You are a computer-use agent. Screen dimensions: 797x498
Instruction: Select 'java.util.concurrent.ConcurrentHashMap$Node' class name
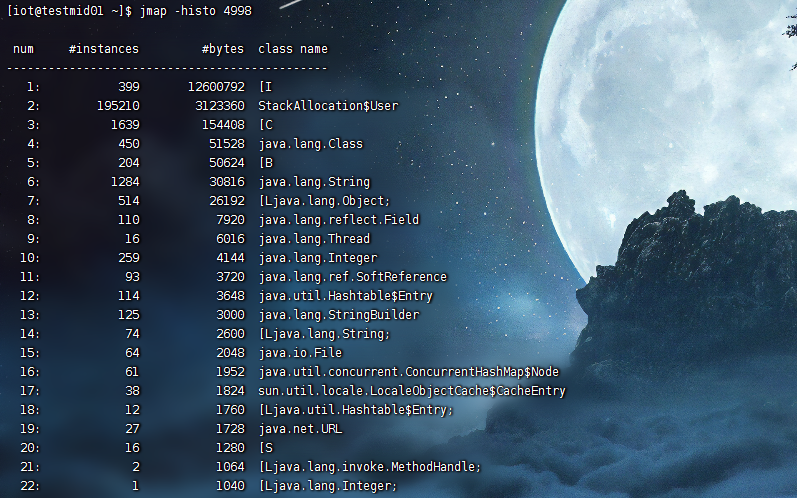coord(409,371)
